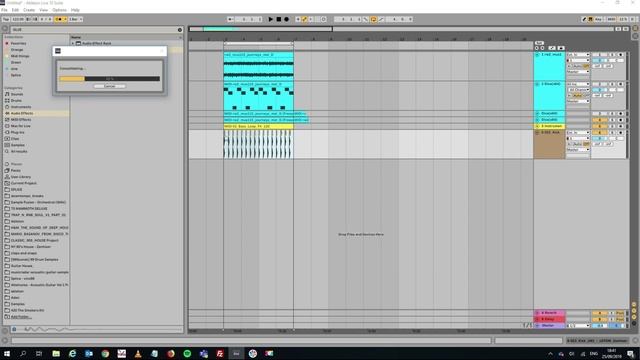640x360 pixels.
Task: Click Add Folder in browser Places
Action: point(21,317)
